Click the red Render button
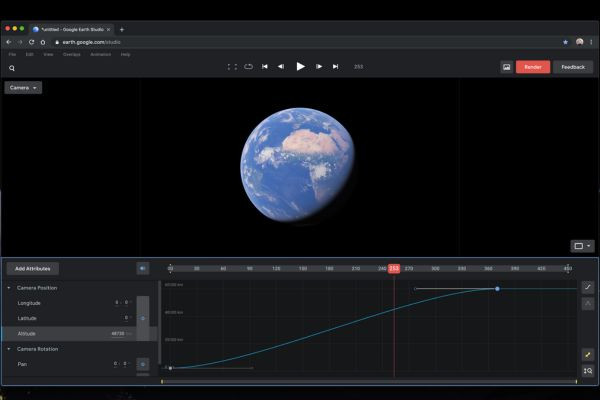Viewport: 600px width, 400px height. pyautogui.click(x=533, y=67)
